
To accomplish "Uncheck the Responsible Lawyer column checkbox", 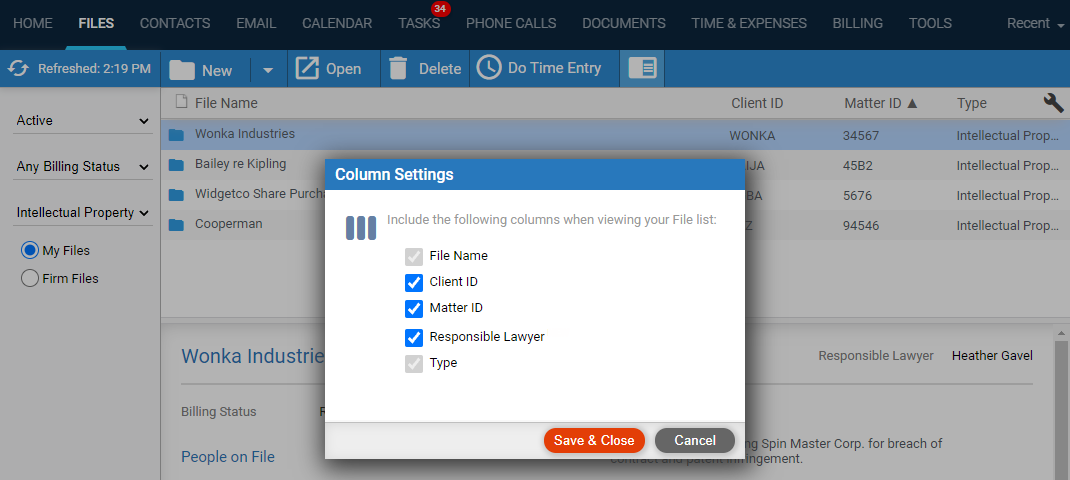I will pyautogui.click(x=414, y=337).
